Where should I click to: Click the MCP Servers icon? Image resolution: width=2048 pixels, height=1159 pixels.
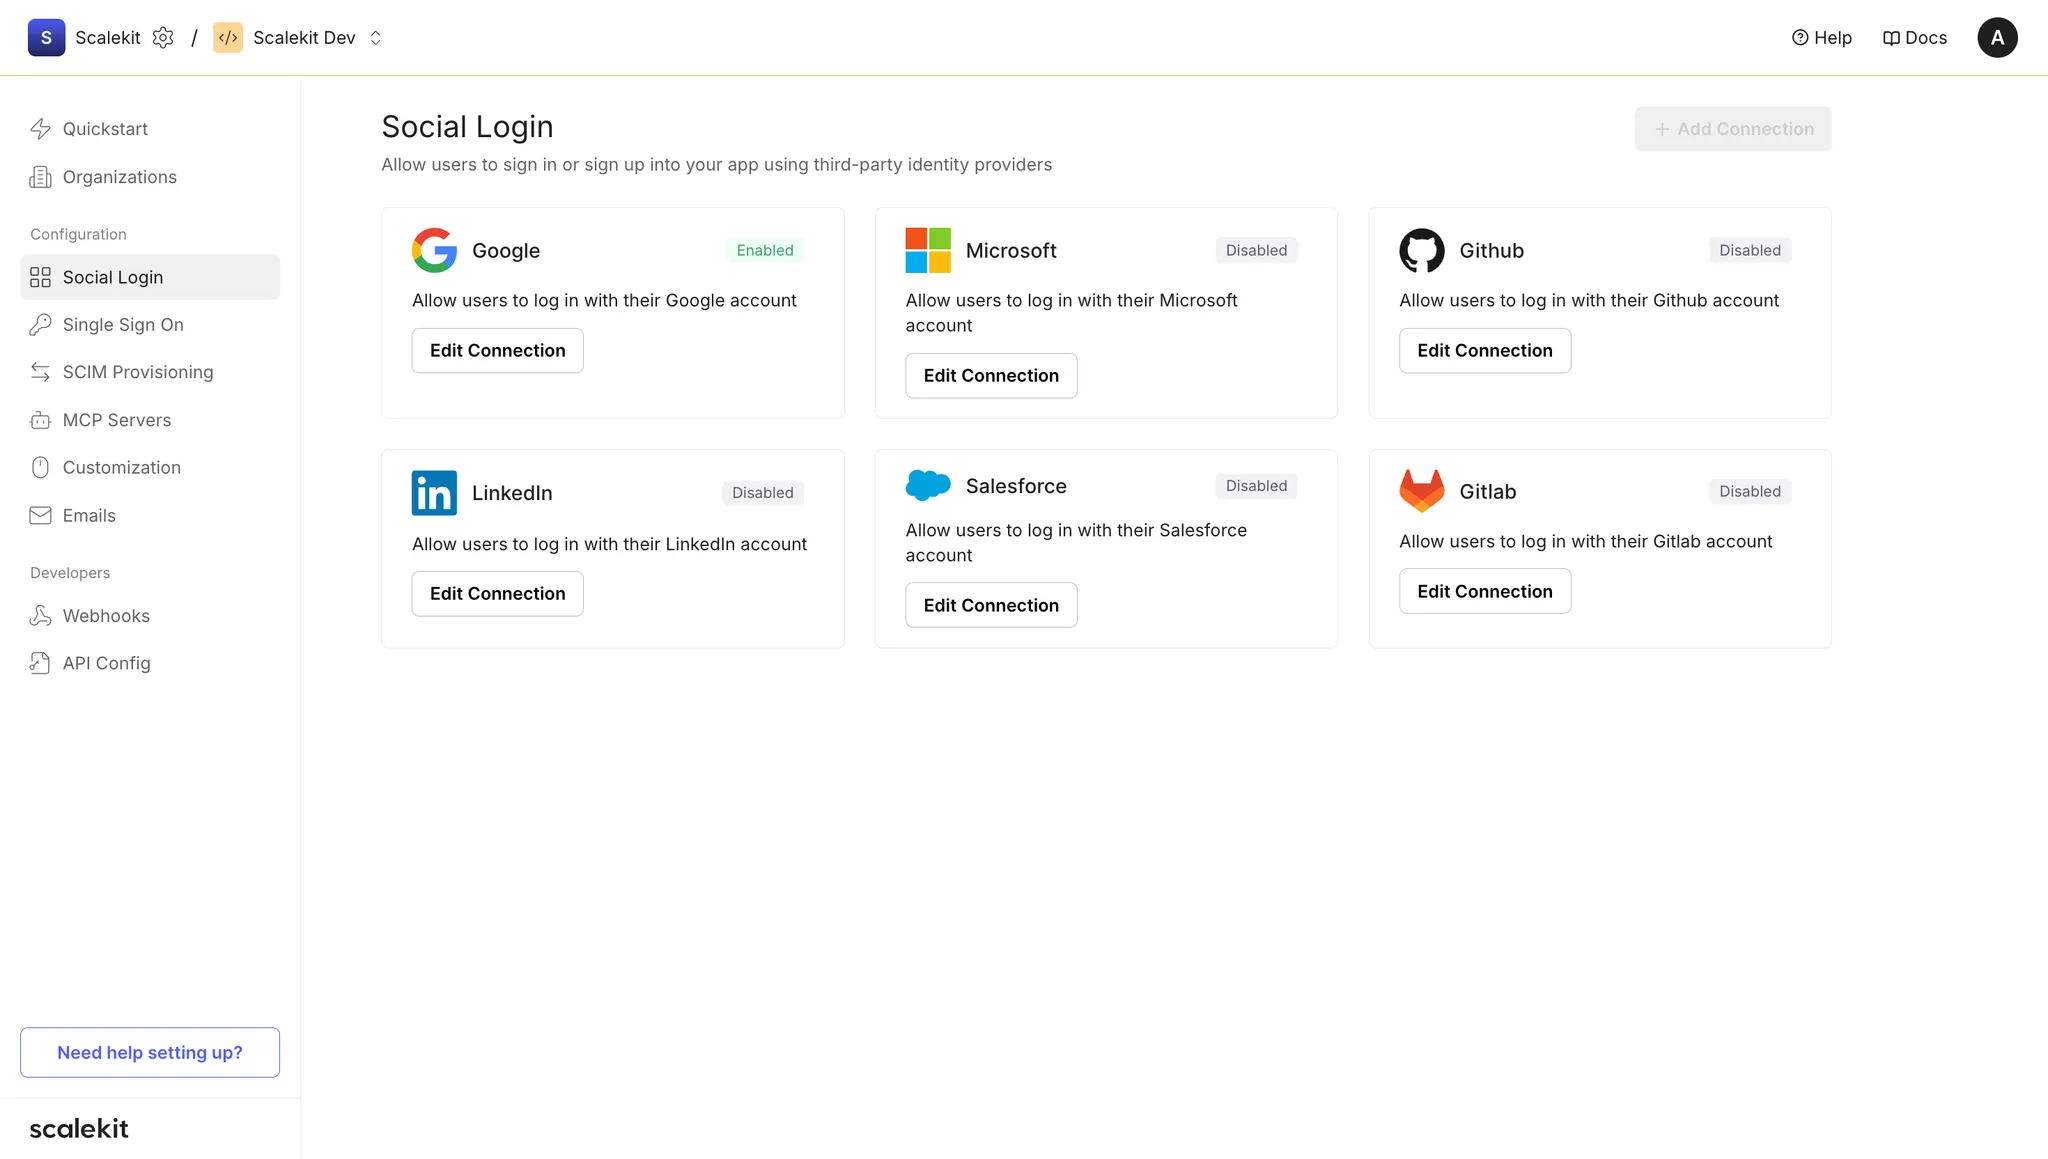click(40, 420)
